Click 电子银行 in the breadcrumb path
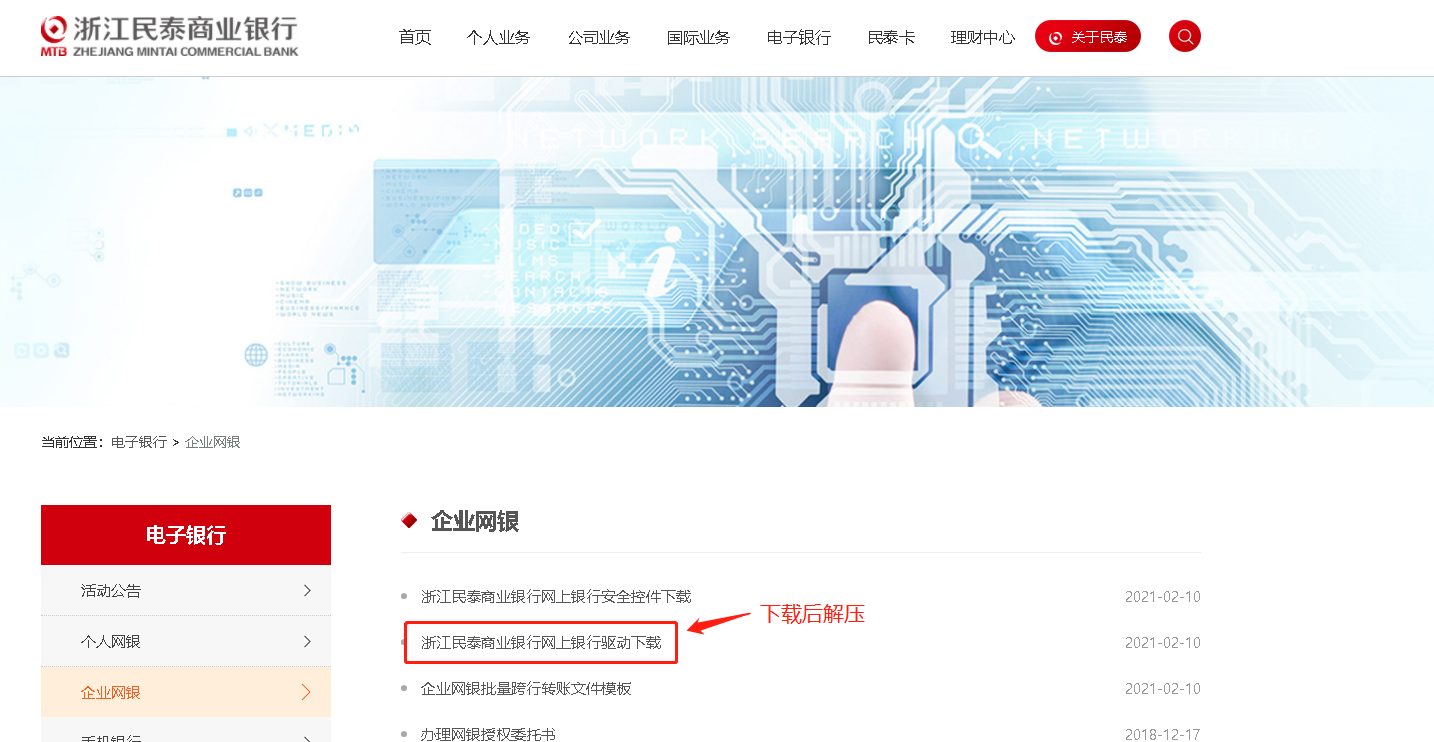Screen dimensions: 1434x742 click(x=139, y=442)
